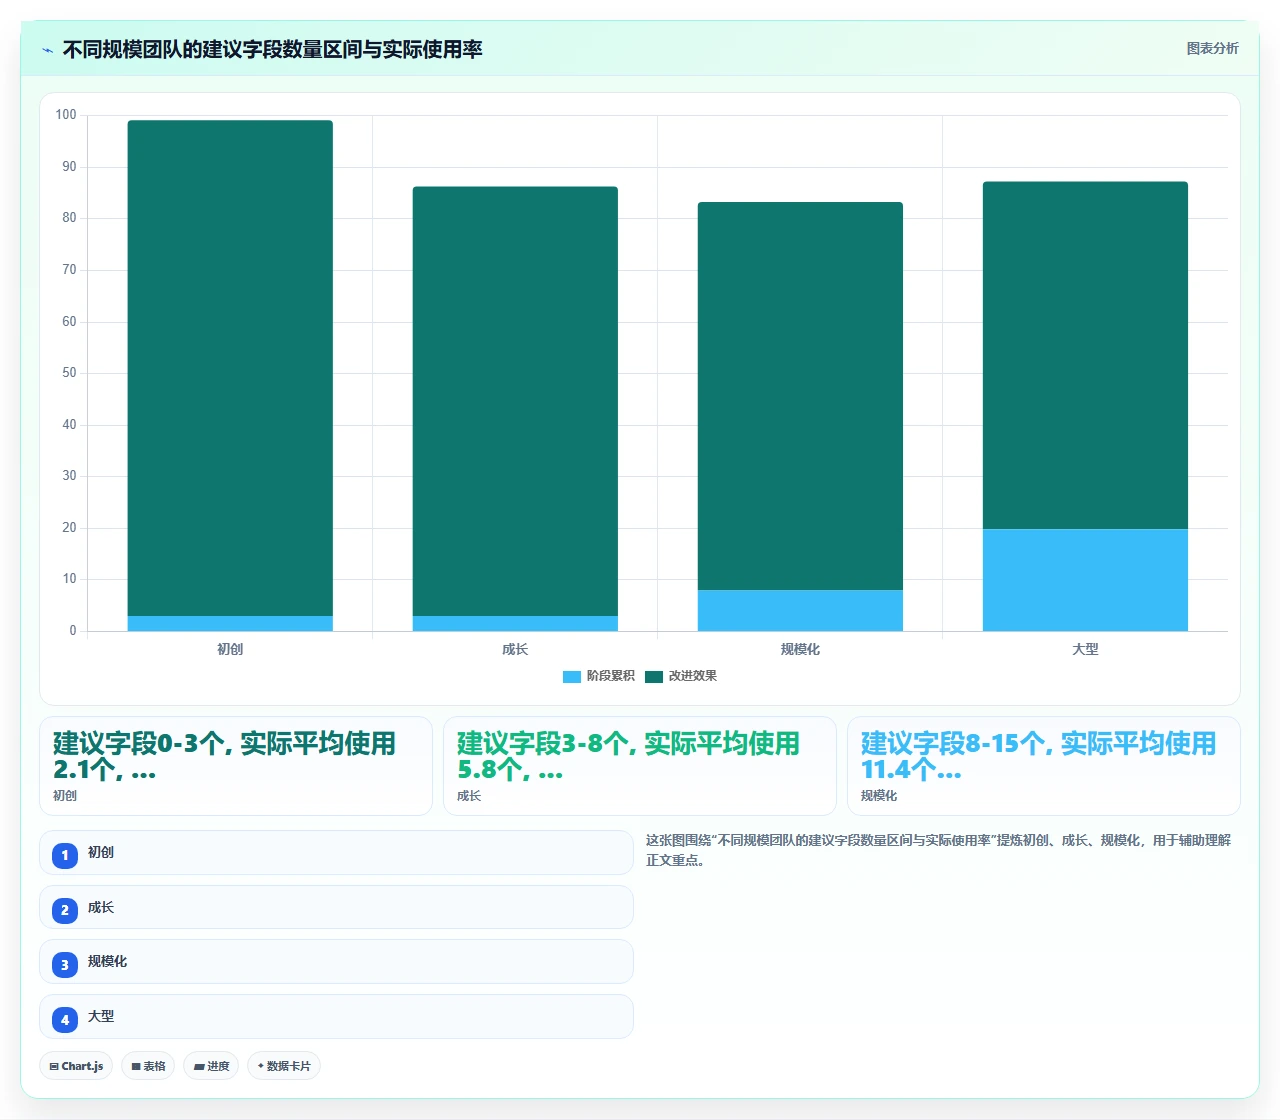The height and width of the screenshot is (1120, 1280).
Task: Click the 表格 tag
Action: click(148, 1066)
